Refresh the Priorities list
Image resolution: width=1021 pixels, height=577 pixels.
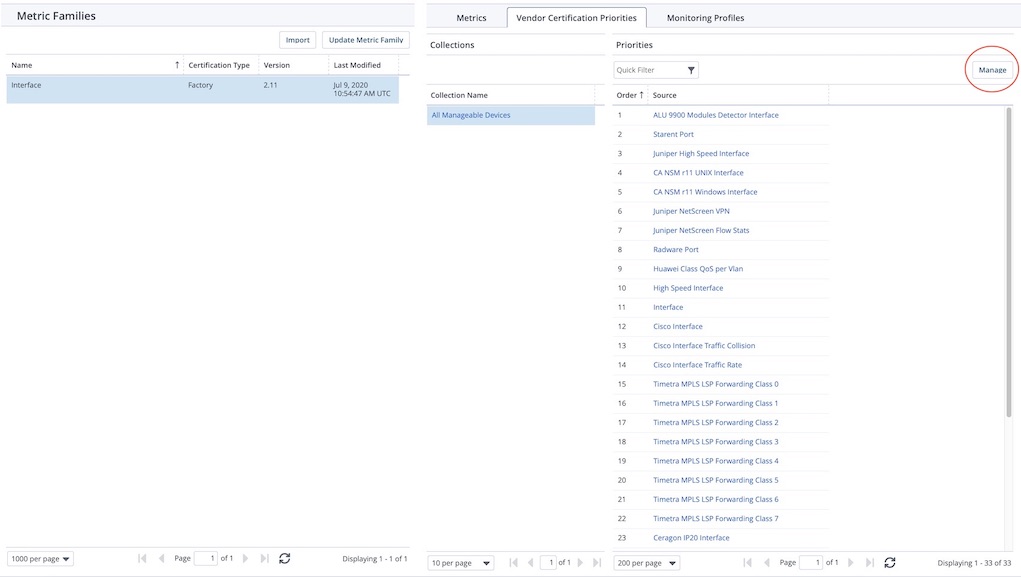(890, 563)
